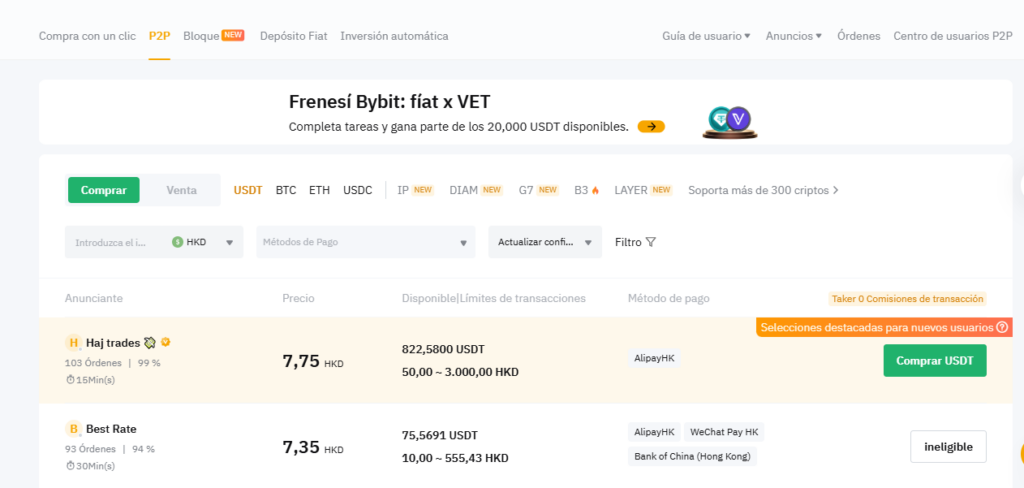Select the G7 new coin
The image size is (1024, 488).
[539, 190]
